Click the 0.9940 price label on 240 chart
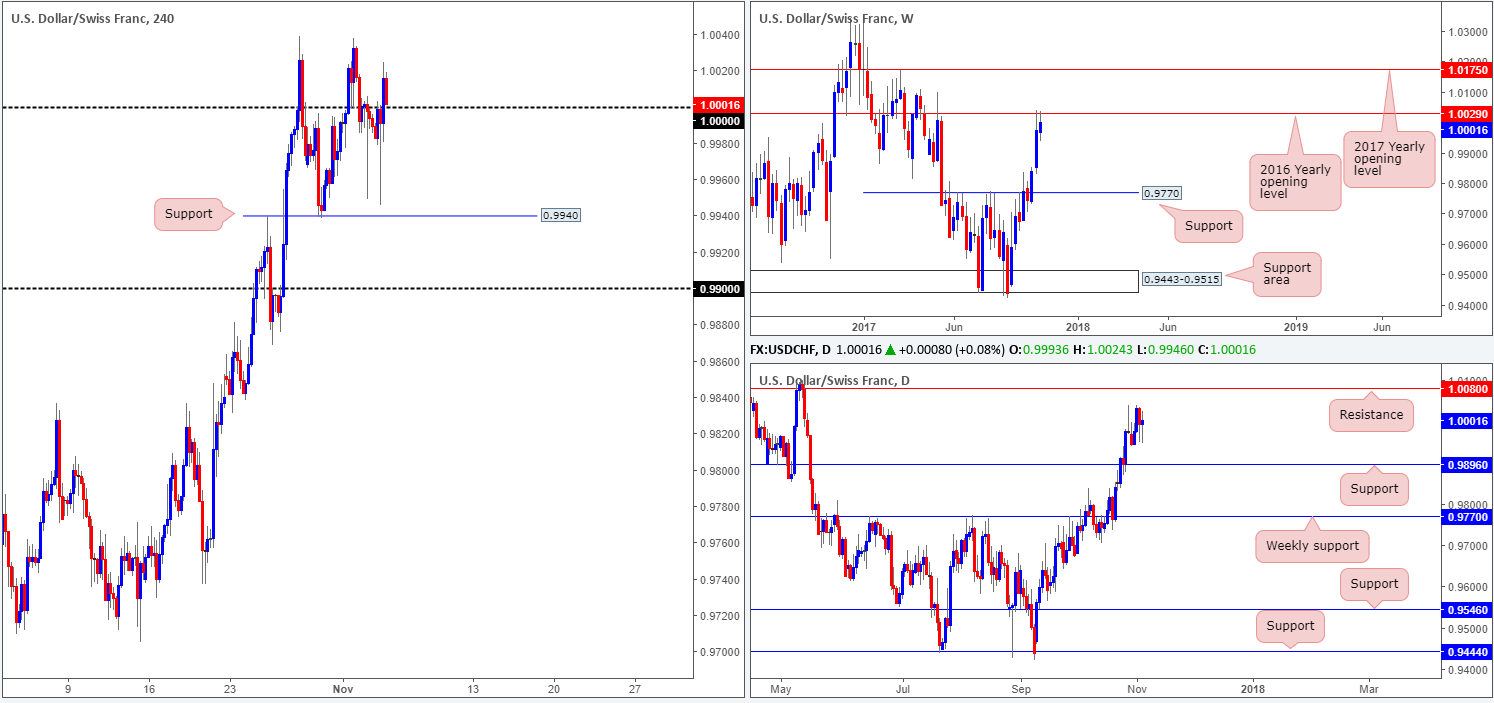 tap(559, 215)
